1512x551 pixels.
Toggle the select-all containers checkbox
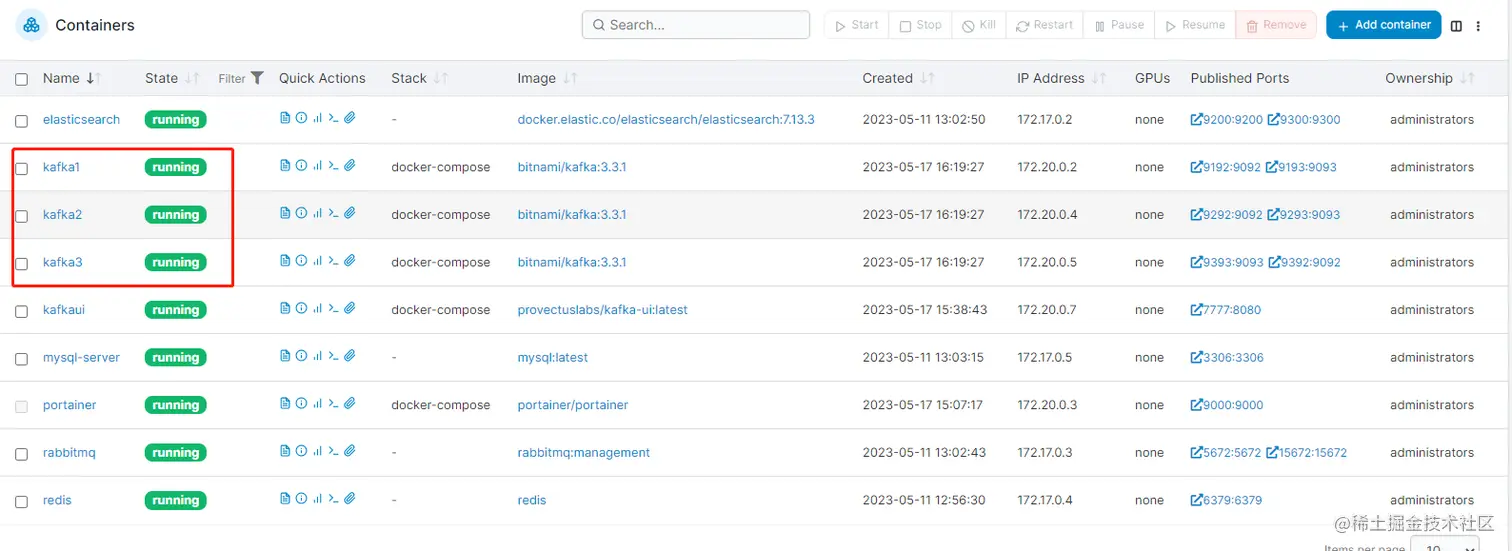(21, 79)
